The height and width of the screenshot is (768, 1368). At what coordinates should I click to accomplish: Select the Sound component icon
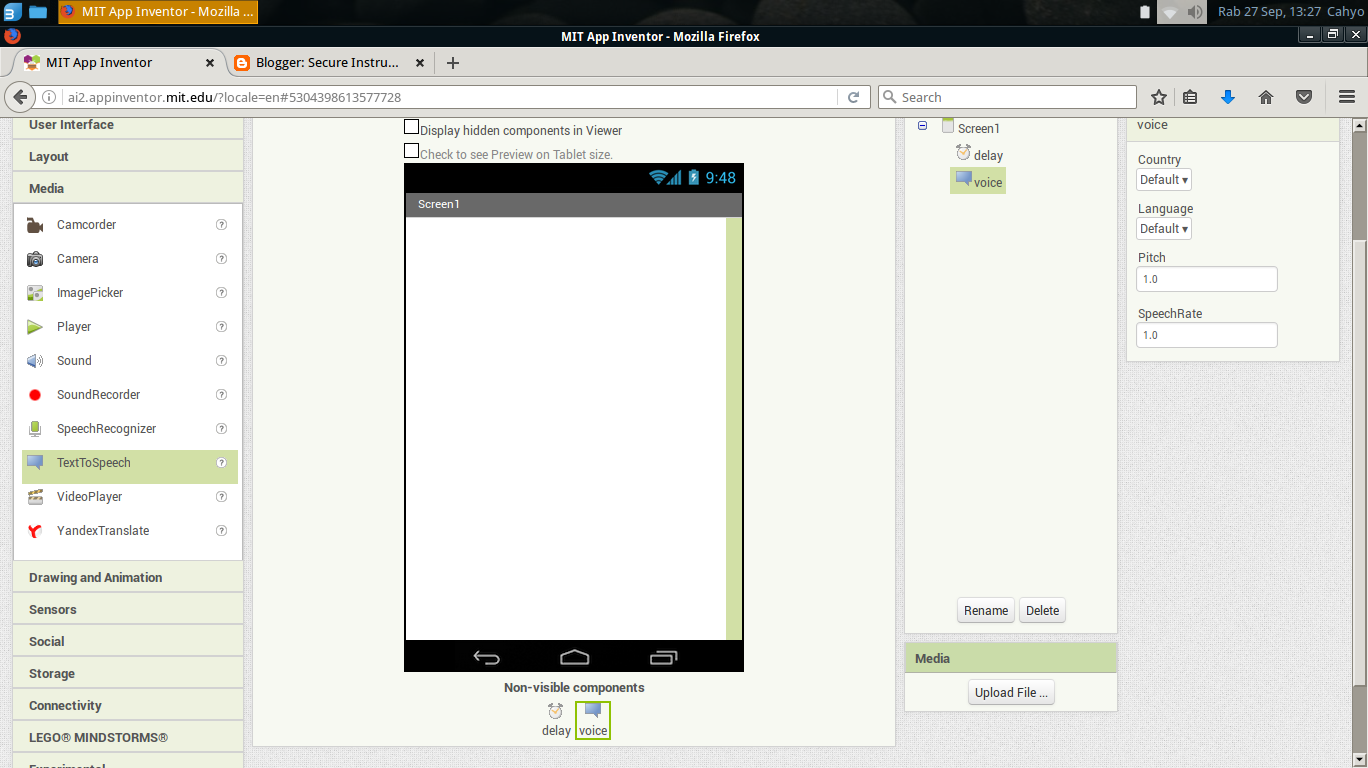pyautogui.click(x=33, y=360)
